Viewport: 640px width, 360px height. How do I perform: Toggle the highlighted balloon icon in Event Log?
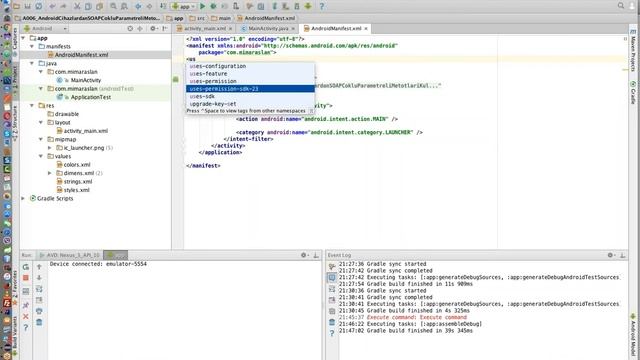pos(332,278)
